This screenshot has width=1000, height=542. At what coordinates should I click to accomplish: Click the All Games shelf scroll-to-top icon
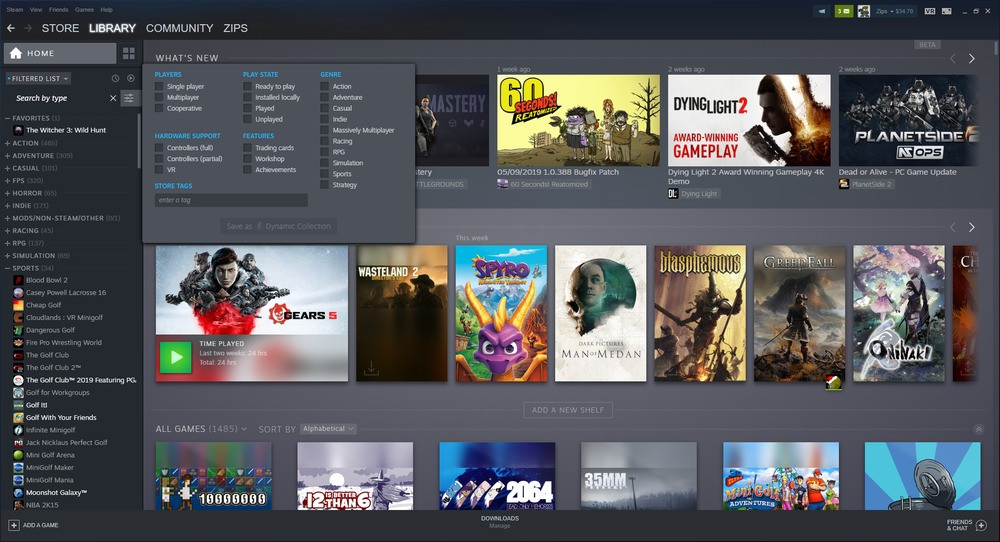tap(978, 430)
